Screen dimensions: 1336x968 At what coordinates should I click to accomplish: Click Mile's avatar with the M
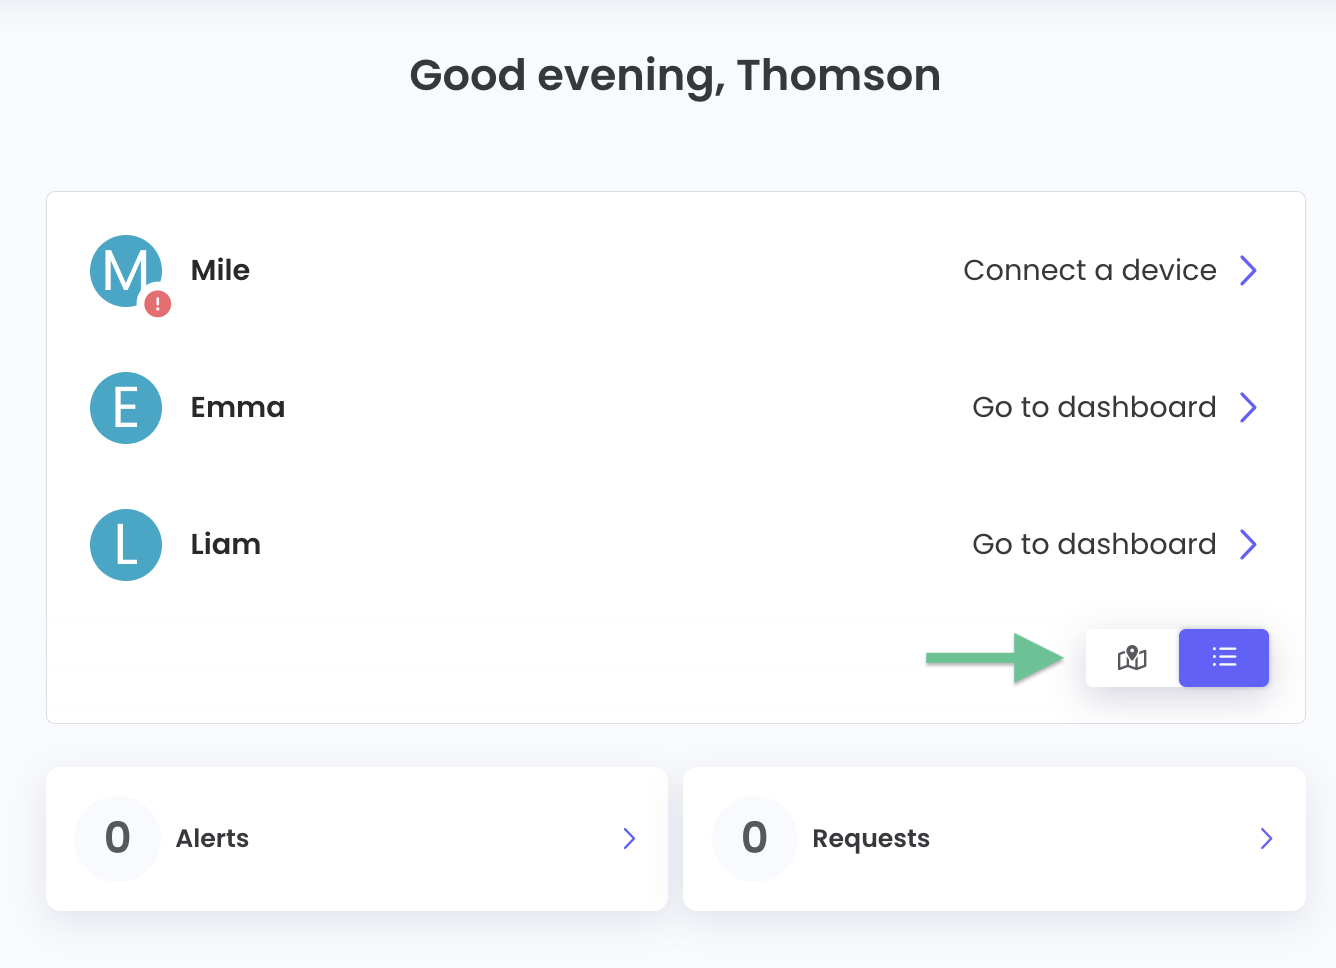125,270
